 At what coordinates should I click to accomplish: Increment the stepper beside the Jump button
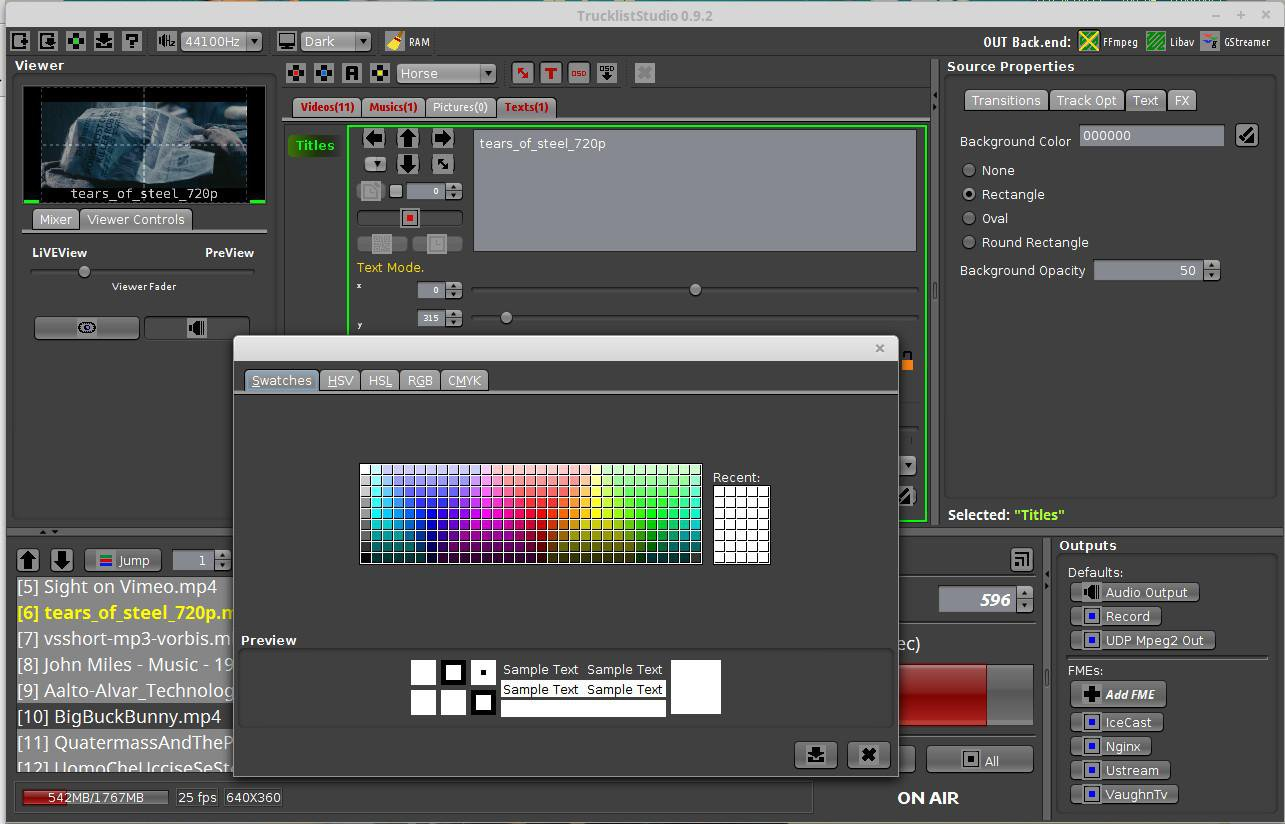click(x=222, y=555)
